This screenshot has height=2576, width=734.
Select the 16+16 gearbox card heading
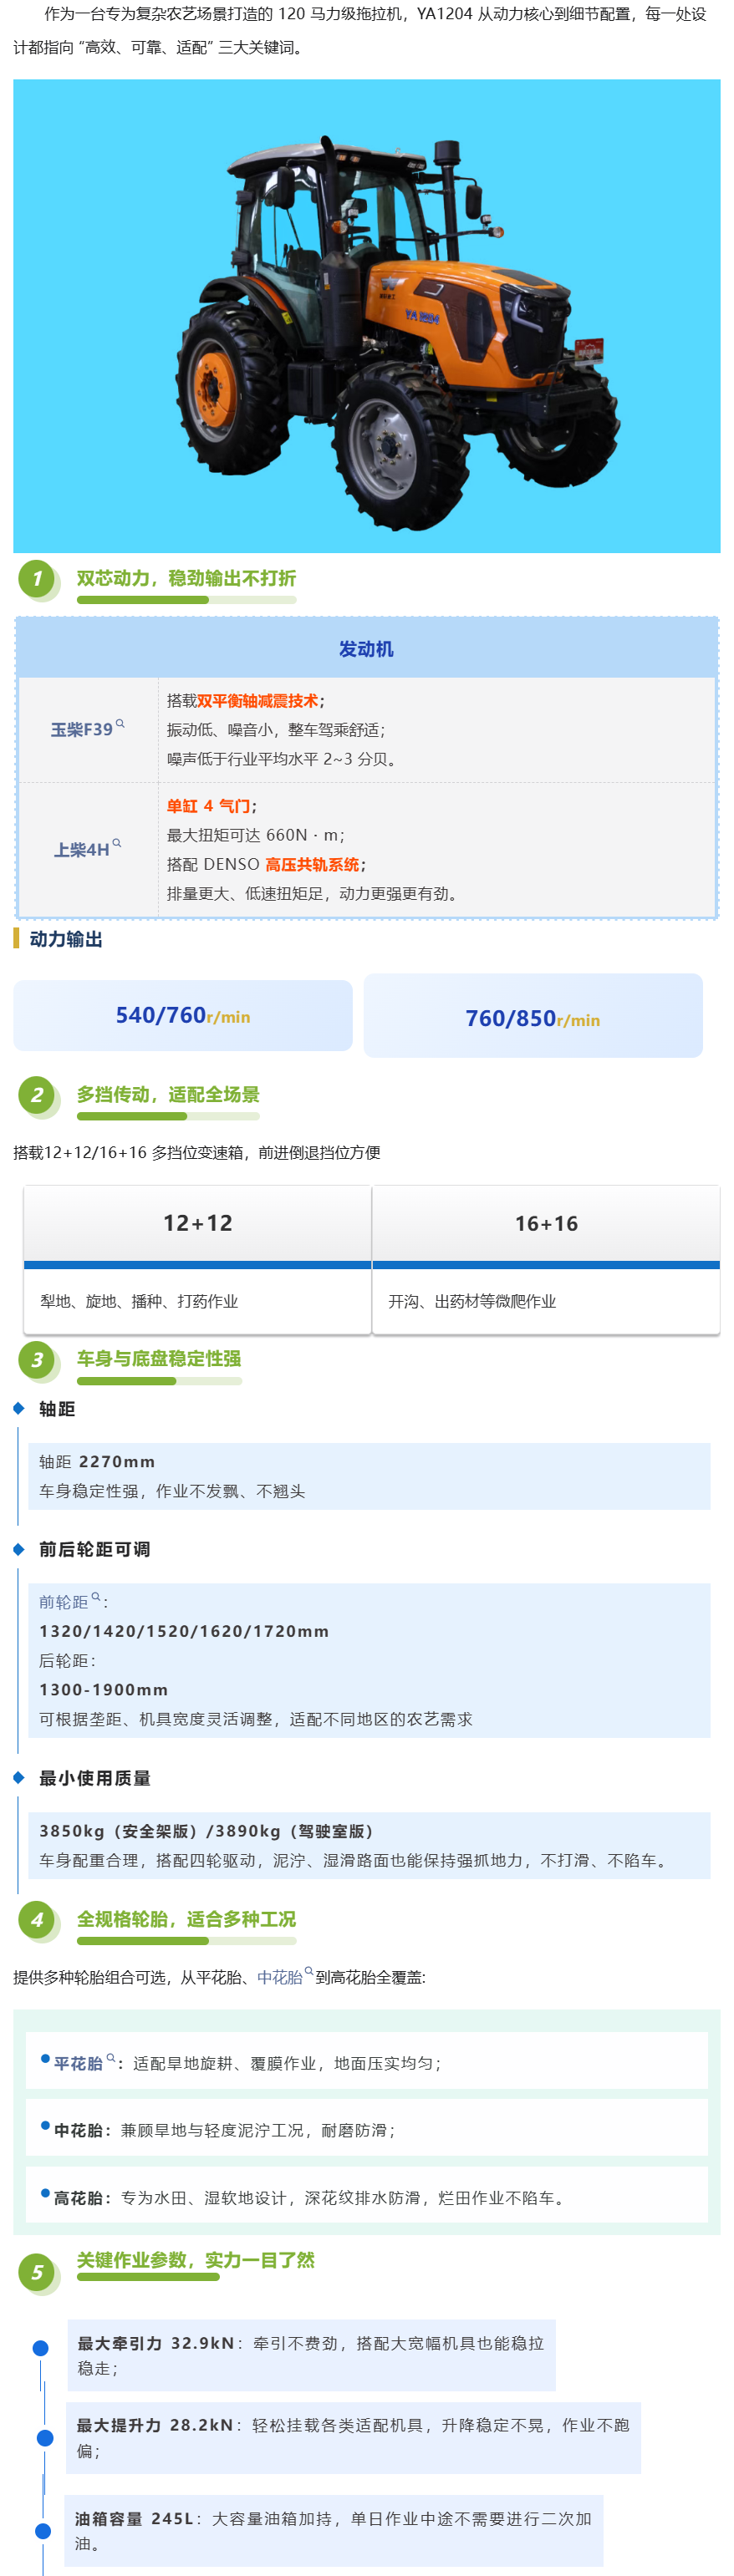pyautogui.click(x=546, y=1223)
